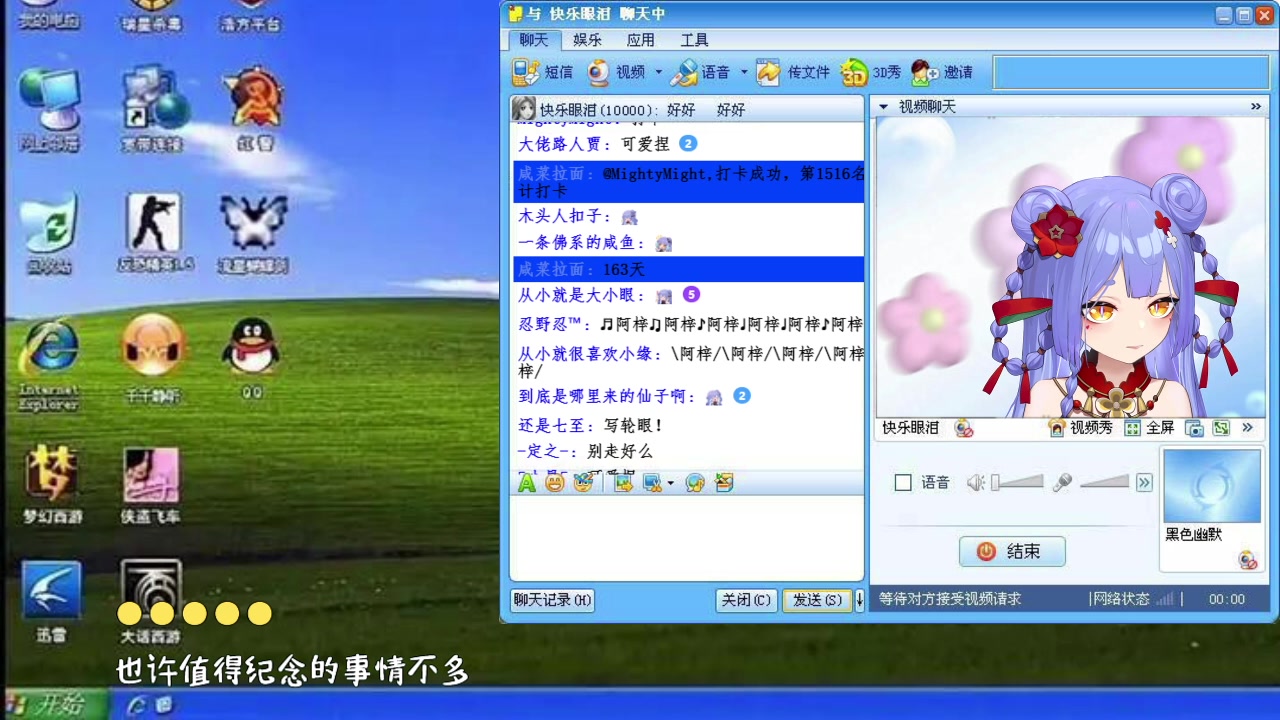1280x720 pixels.
Task: Open the smiley emoticon picker
Action: coord(555,483)
